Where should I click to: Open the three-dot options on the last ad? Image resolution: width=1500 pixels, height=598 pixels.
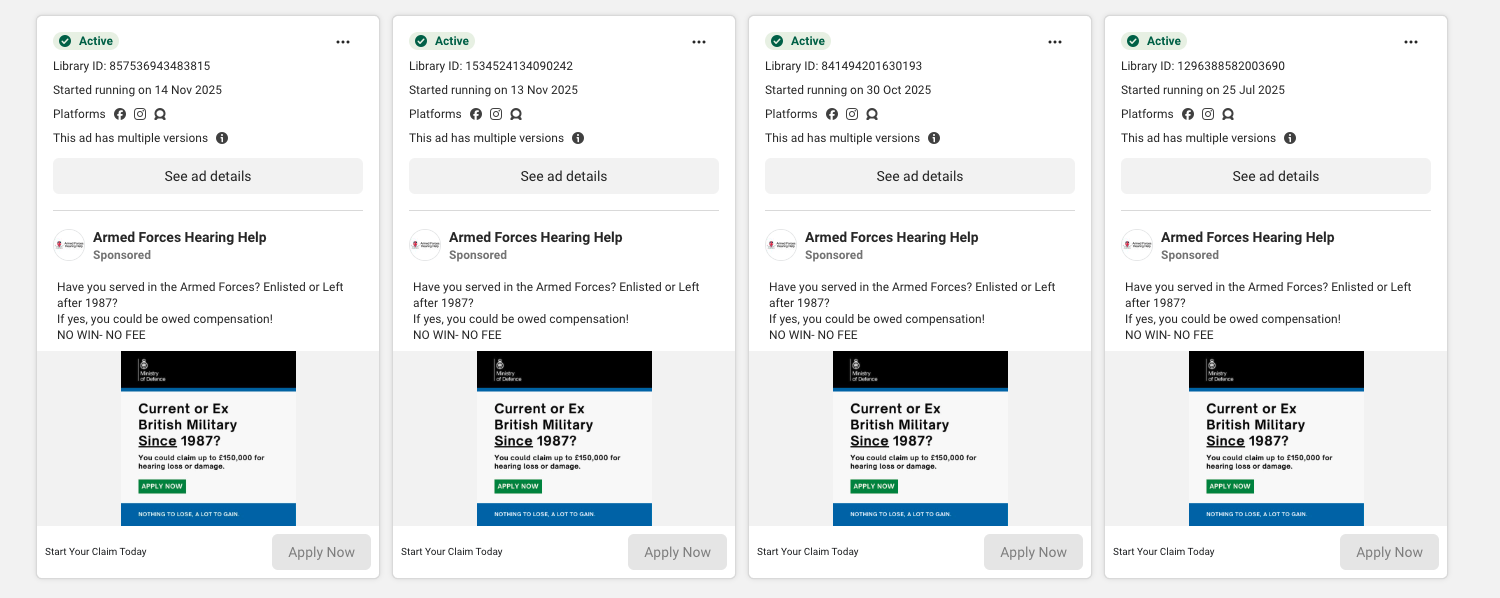(x=1411, y=41)
